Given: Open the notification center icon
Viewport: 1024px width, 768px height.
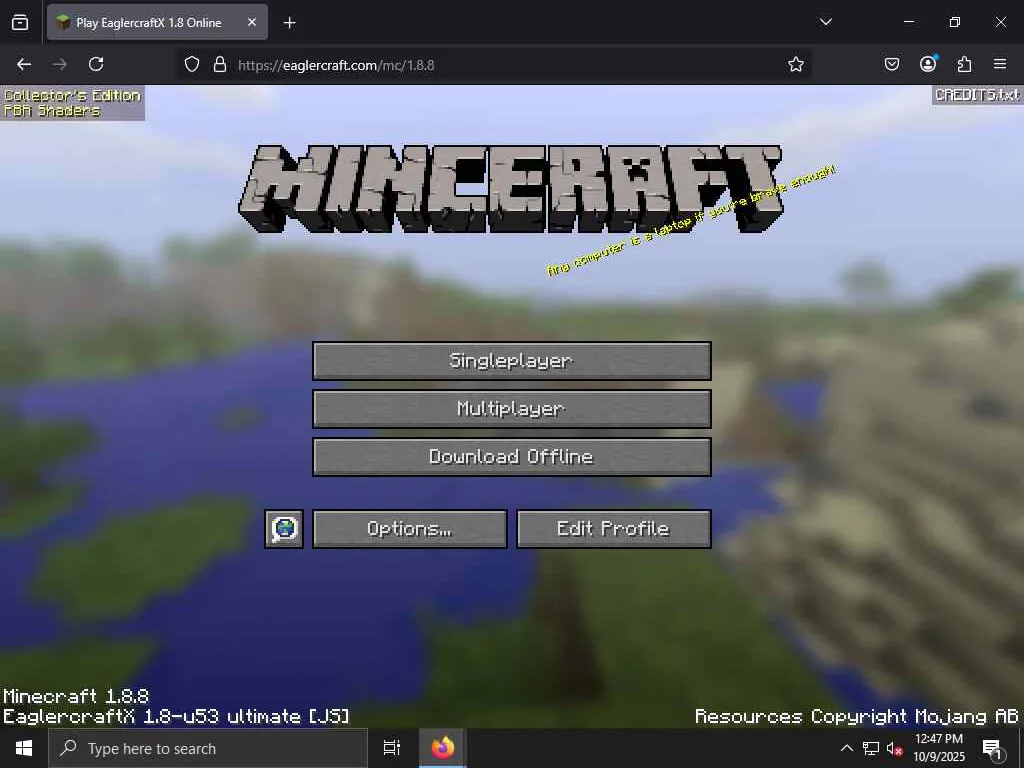Looking at the screenshot, I should [993, 748].
